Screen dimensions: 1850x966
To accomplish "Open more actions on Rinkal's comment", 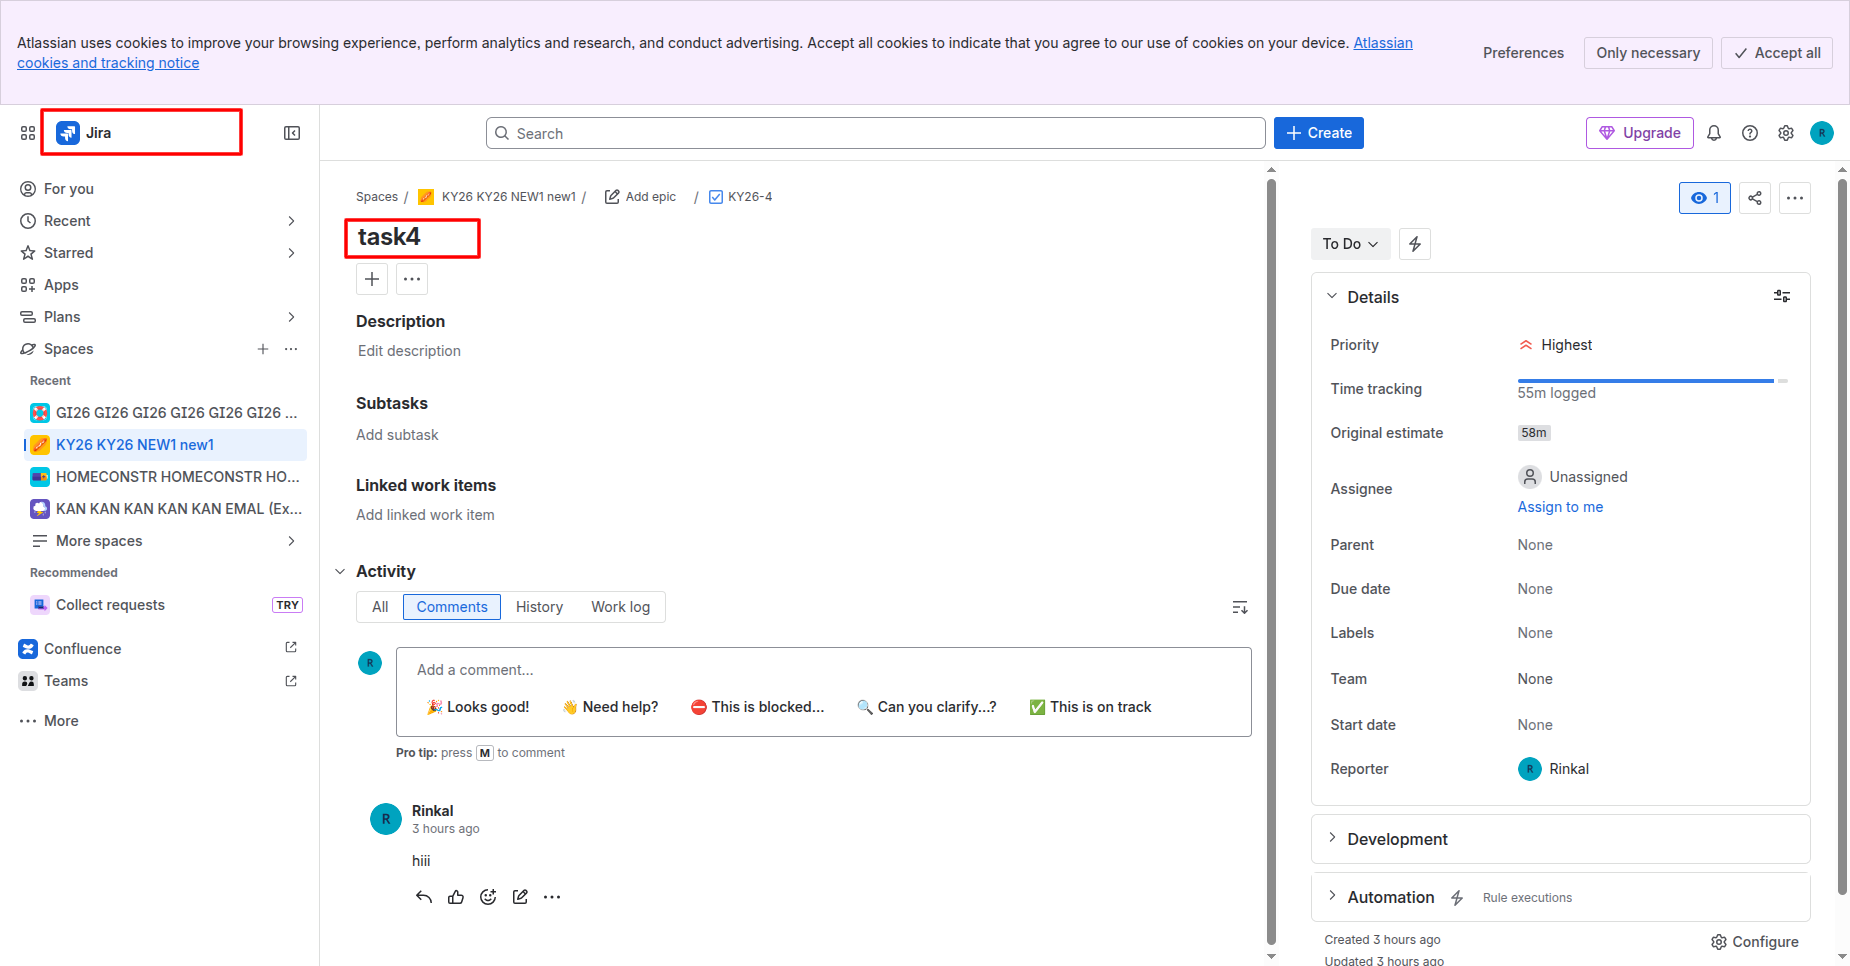I will coord(552,897).
